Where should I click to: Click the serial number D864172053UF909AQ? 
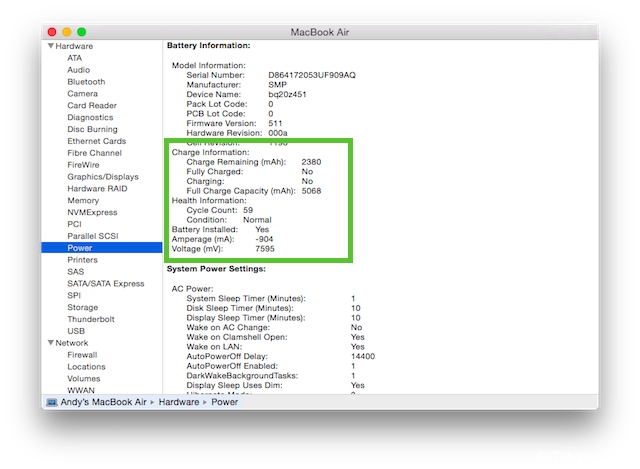(312, 75)
